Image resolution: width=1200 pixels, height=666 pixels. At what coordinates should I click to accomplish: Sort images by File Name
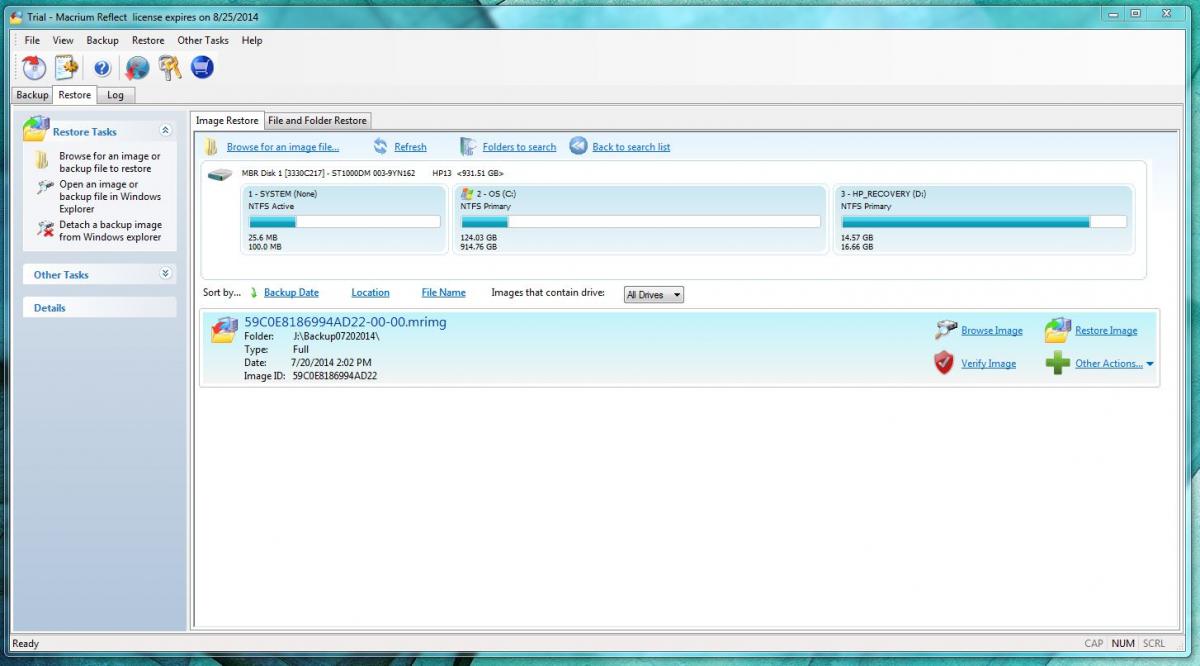[443, 293]
